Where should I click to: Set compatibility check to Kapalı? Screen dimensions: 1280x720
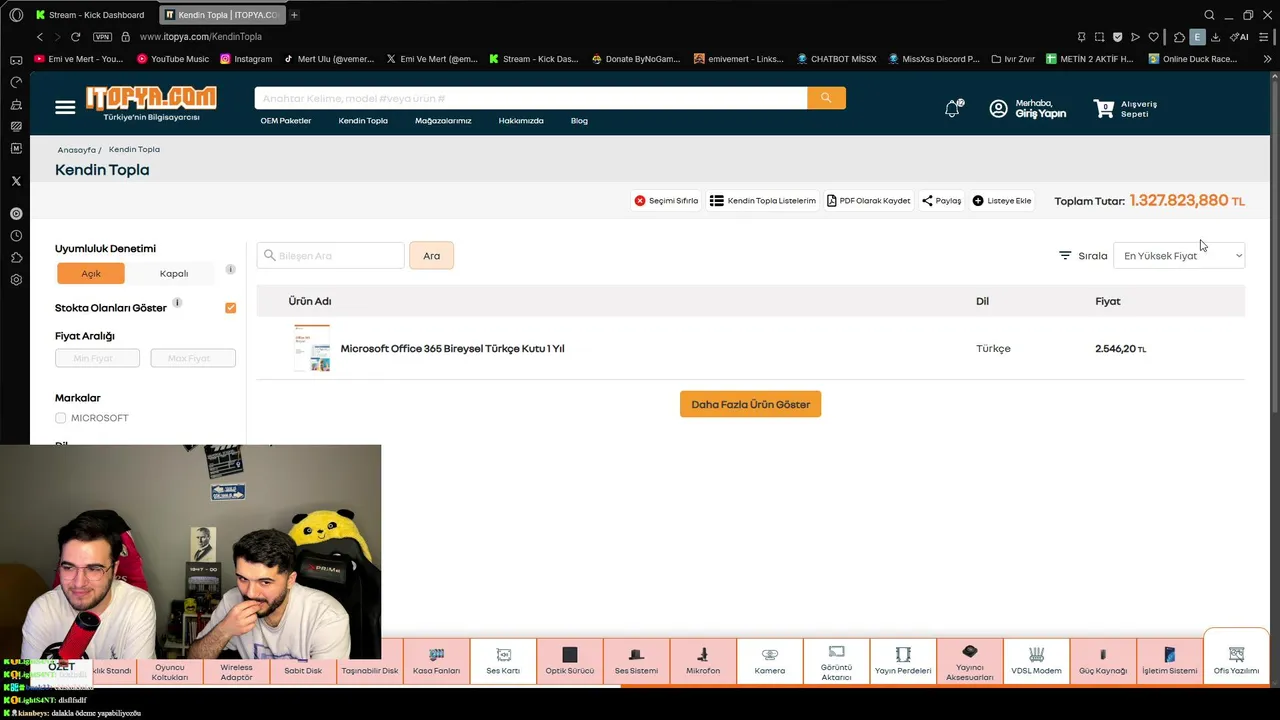click(x=174, y=273)
